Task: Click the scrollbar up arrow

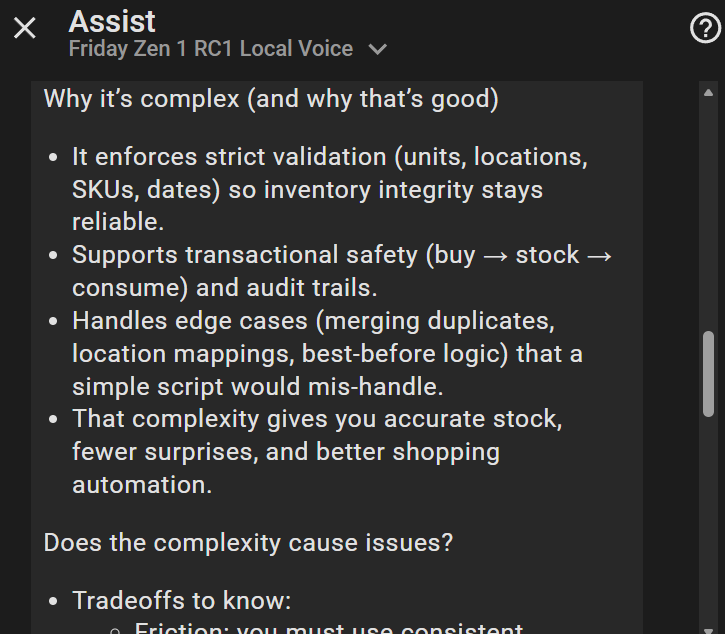Action: (708, 93)
